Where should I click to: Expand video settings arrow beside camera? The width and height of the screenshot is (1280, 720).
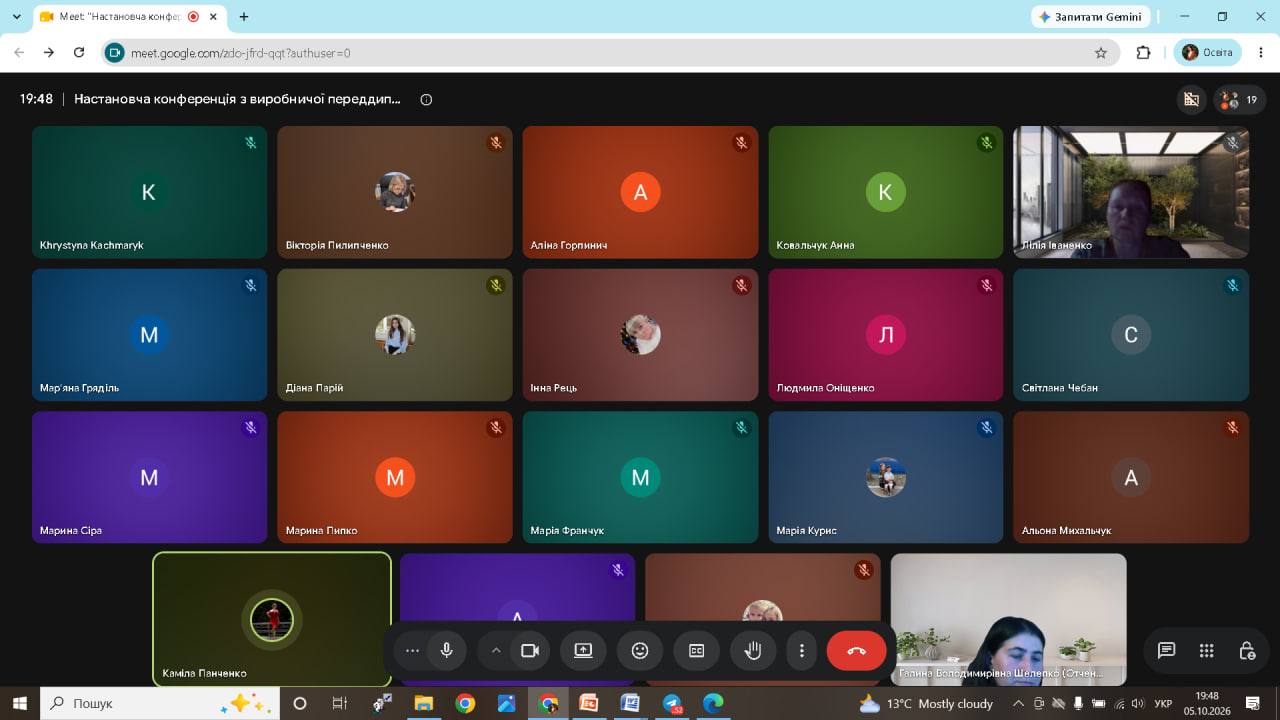(496, 651)
